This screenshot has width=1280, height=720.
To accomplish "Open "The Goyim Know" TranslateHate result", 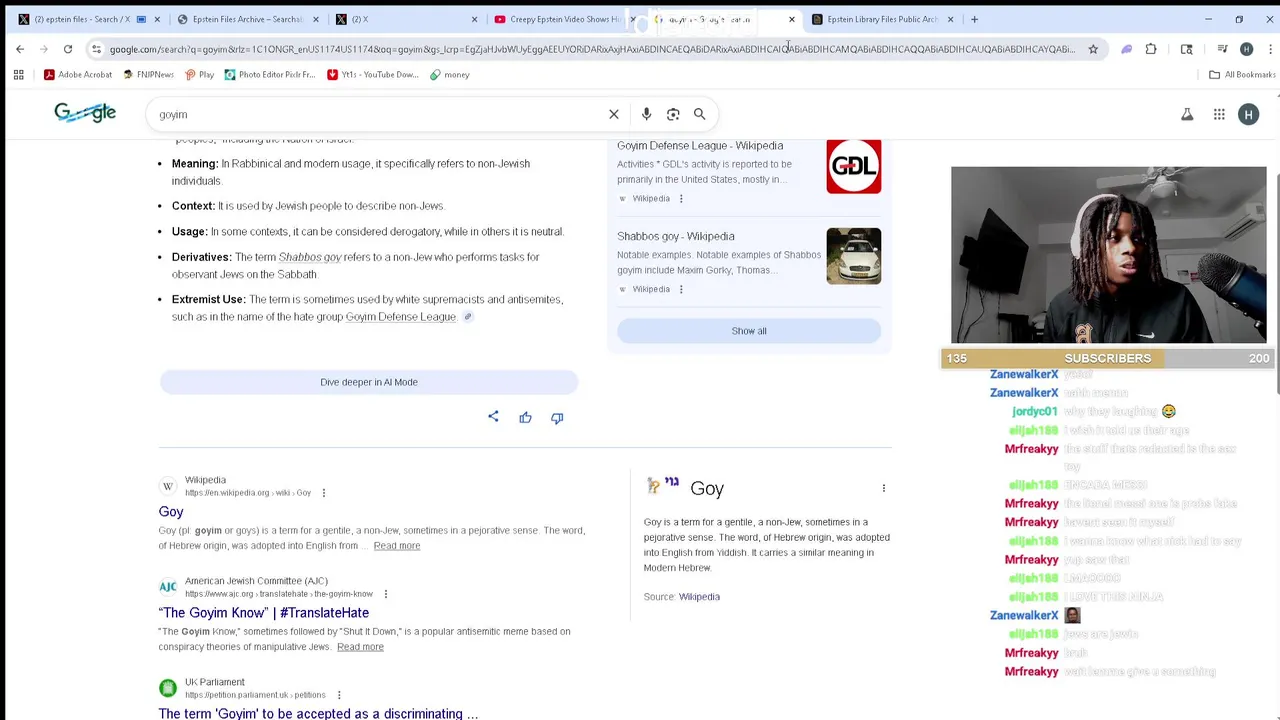I will click(x=263, y=613).
